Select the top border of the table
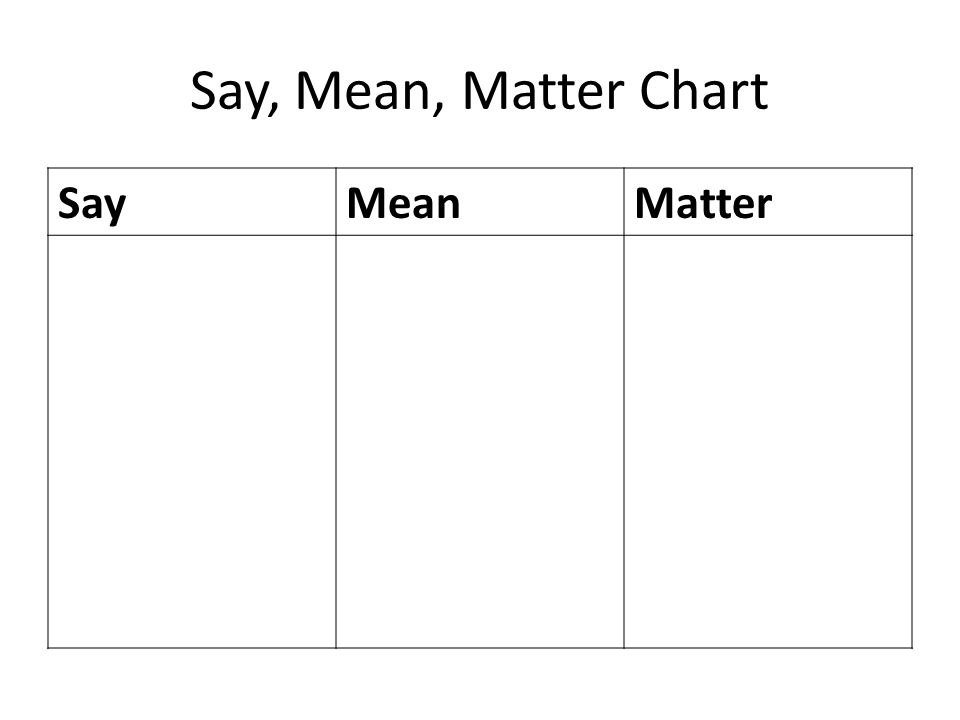The height and width of the screenshot is (720, 960). [480, 168]
